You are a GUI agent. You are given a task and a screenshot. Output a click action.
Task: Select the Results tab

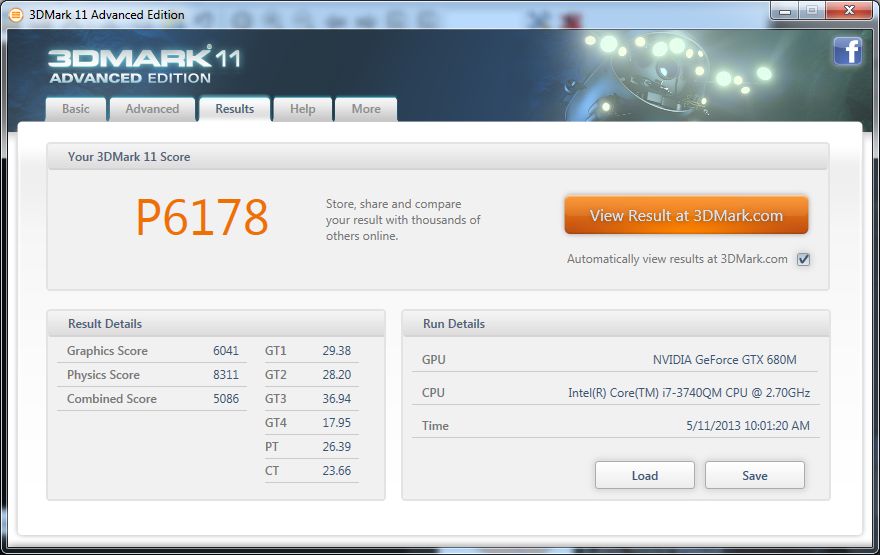click(235, 109)
